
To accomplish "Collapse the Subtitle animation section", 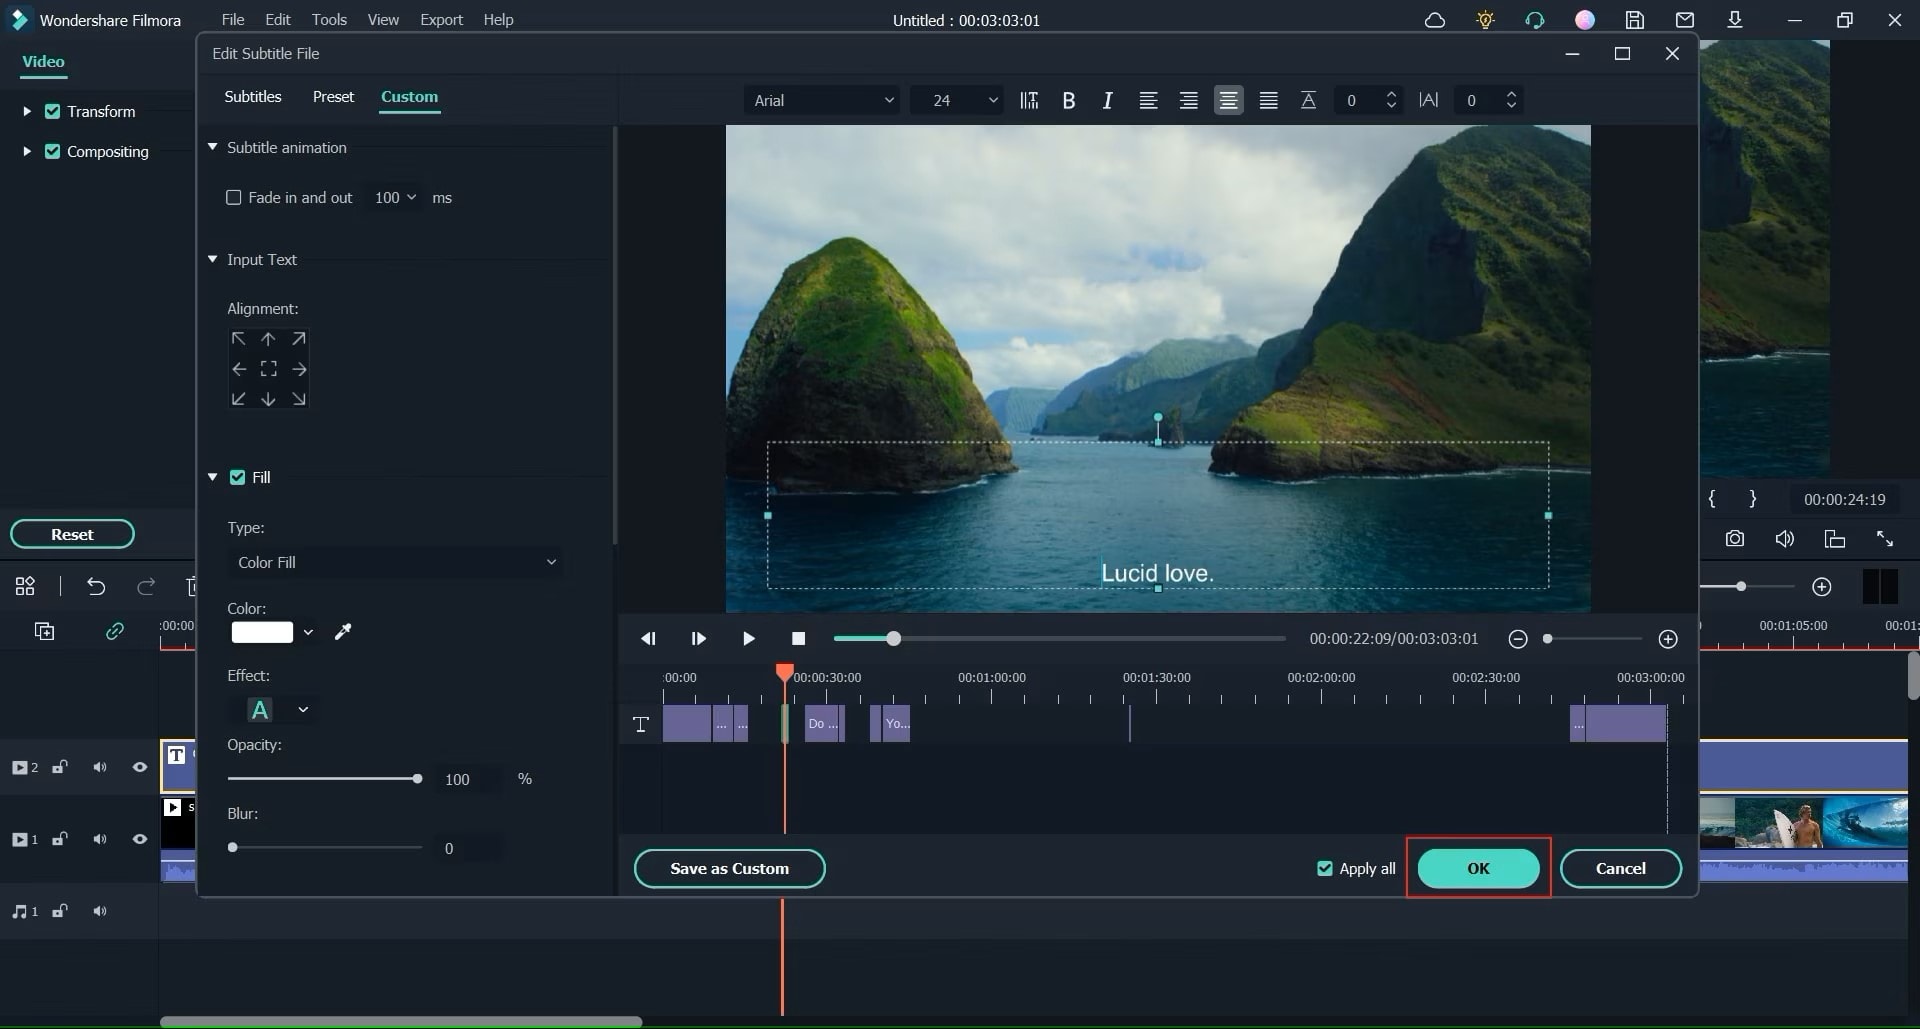I will pyautogui.click(x=213, y=147).
